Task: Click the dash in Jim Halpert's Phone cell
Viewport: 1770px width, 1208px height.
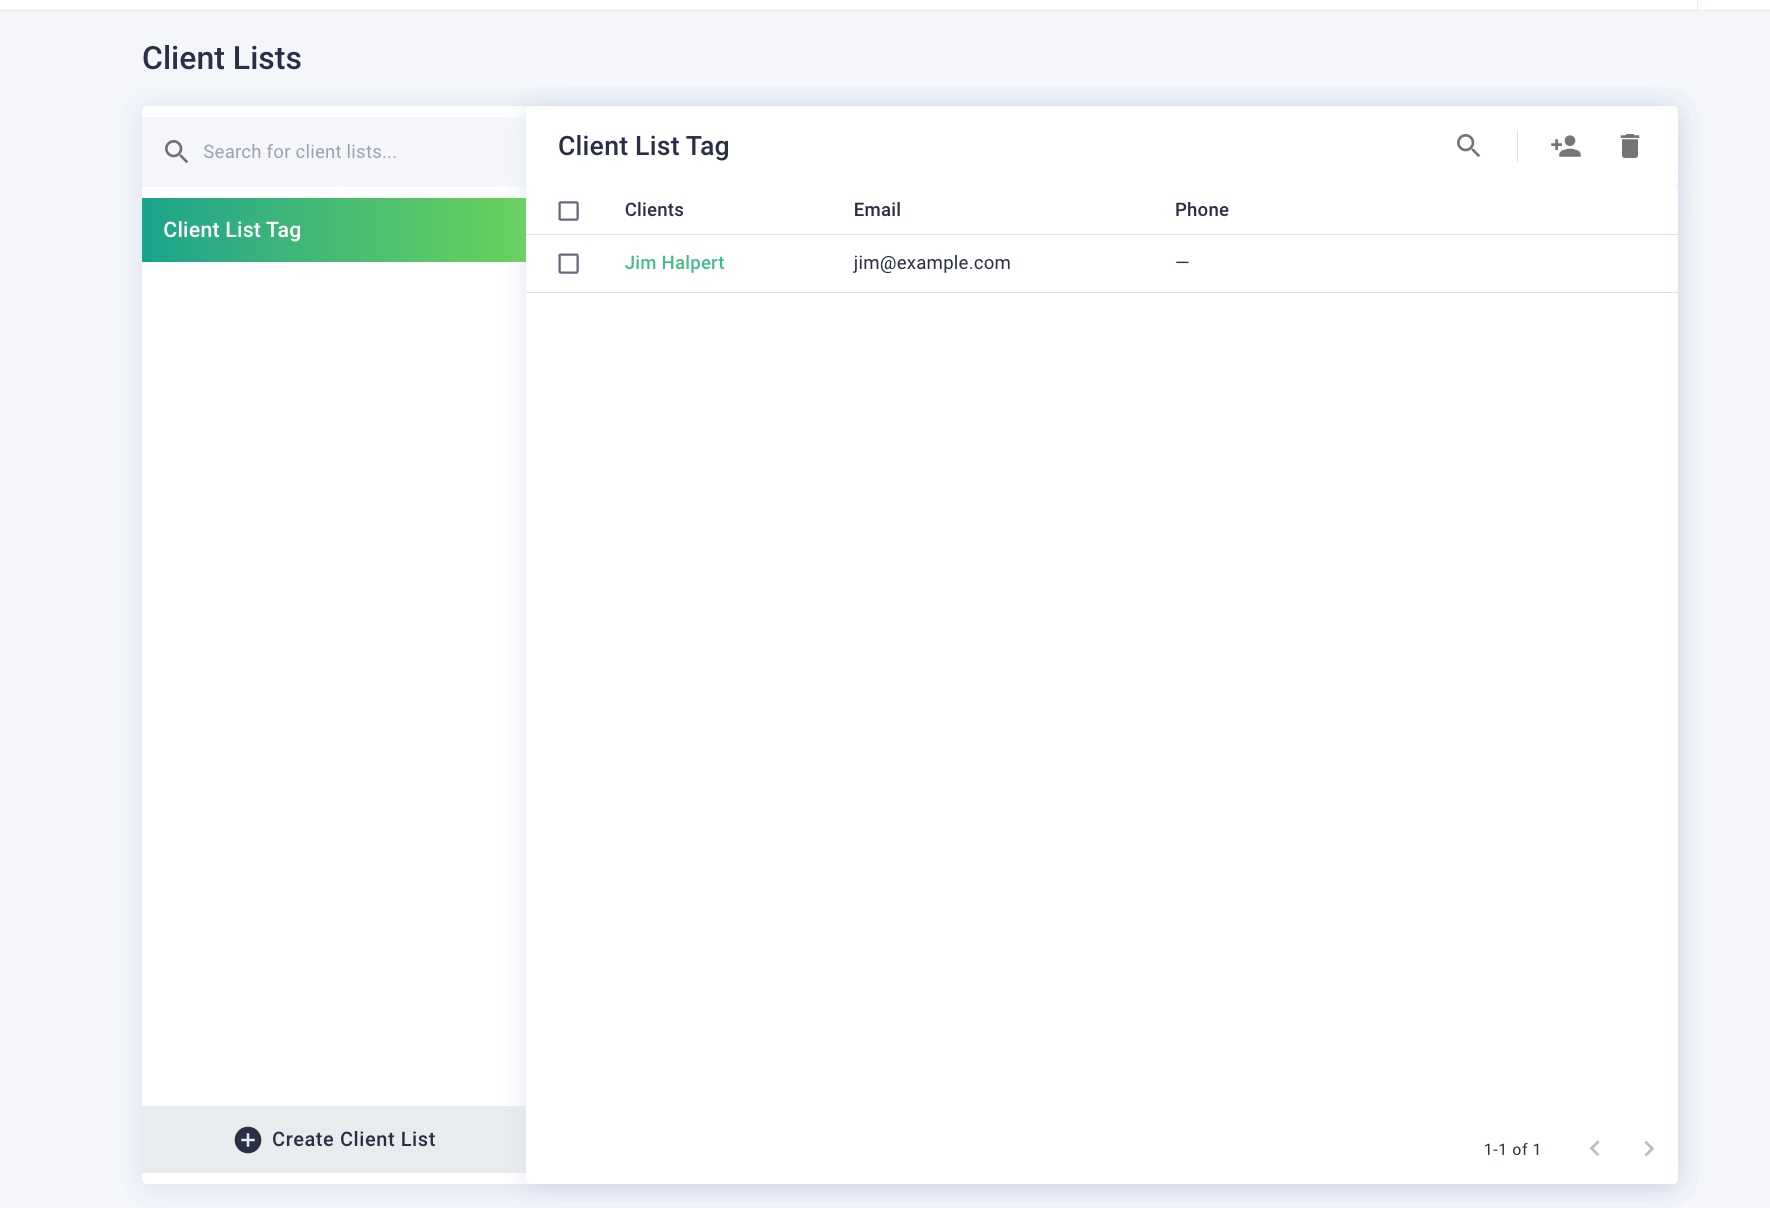Action: [1182, 262]
